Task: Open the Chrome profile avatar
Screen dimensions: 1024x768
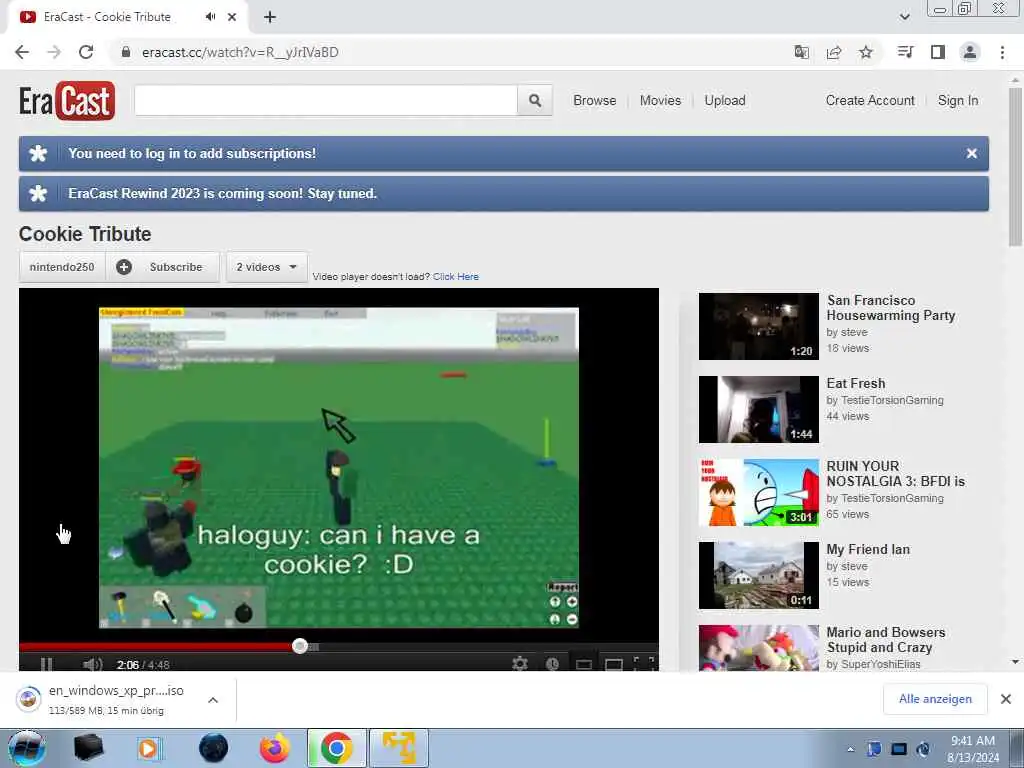Action: click(970, 52)
